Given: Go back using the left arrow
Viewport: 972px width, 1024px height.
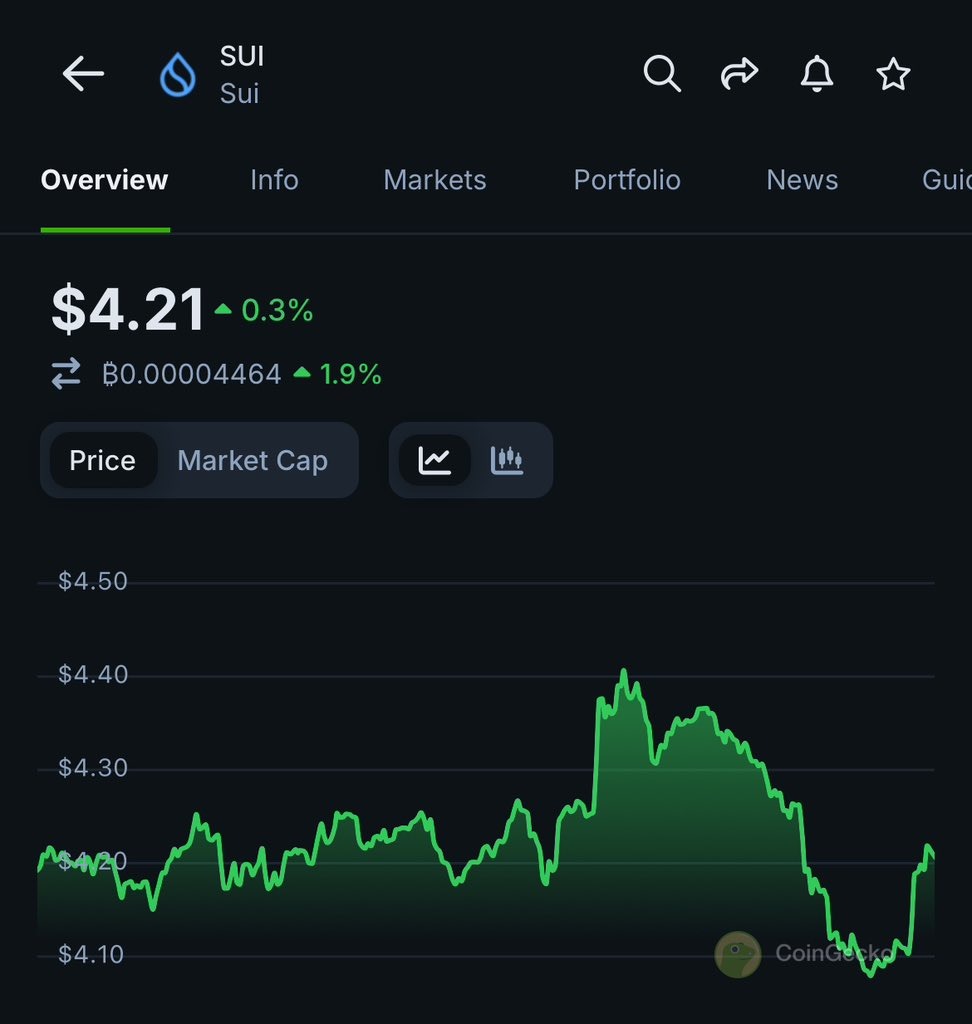Looking at the screenshot, I should click(83, 74).
